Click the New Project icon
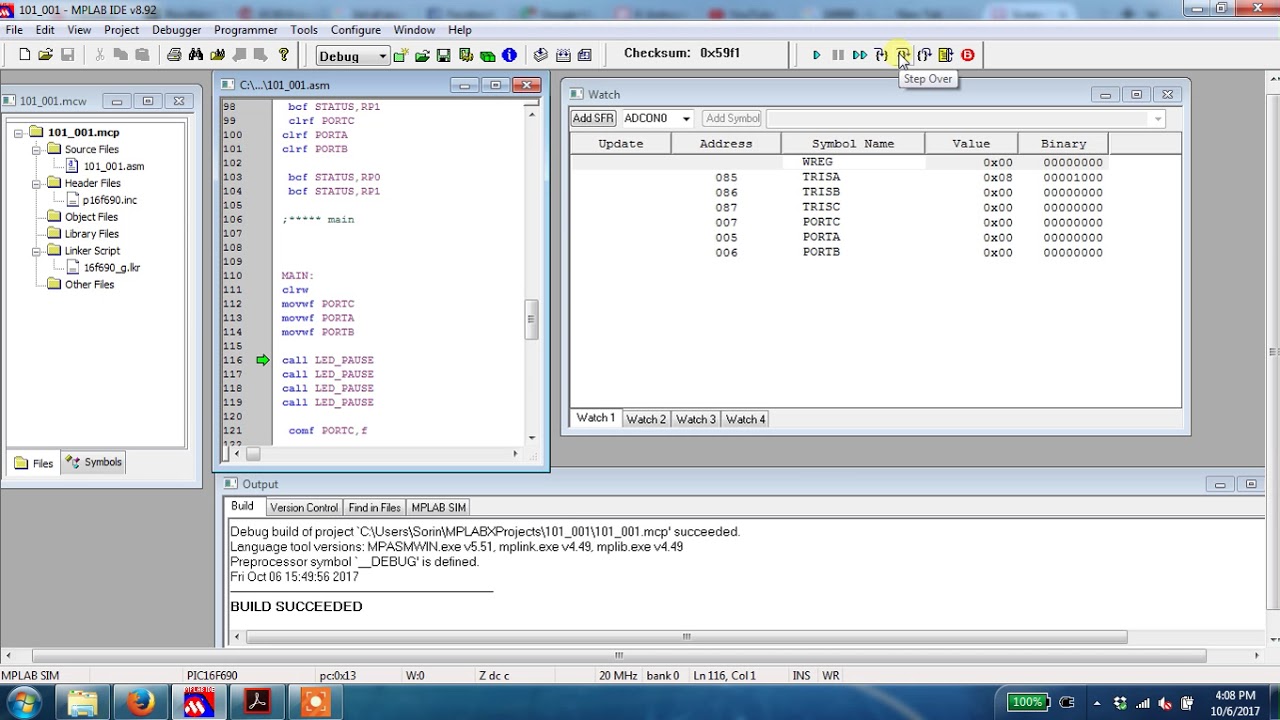This screenshot has width=1280, height=720. [400, 55]
